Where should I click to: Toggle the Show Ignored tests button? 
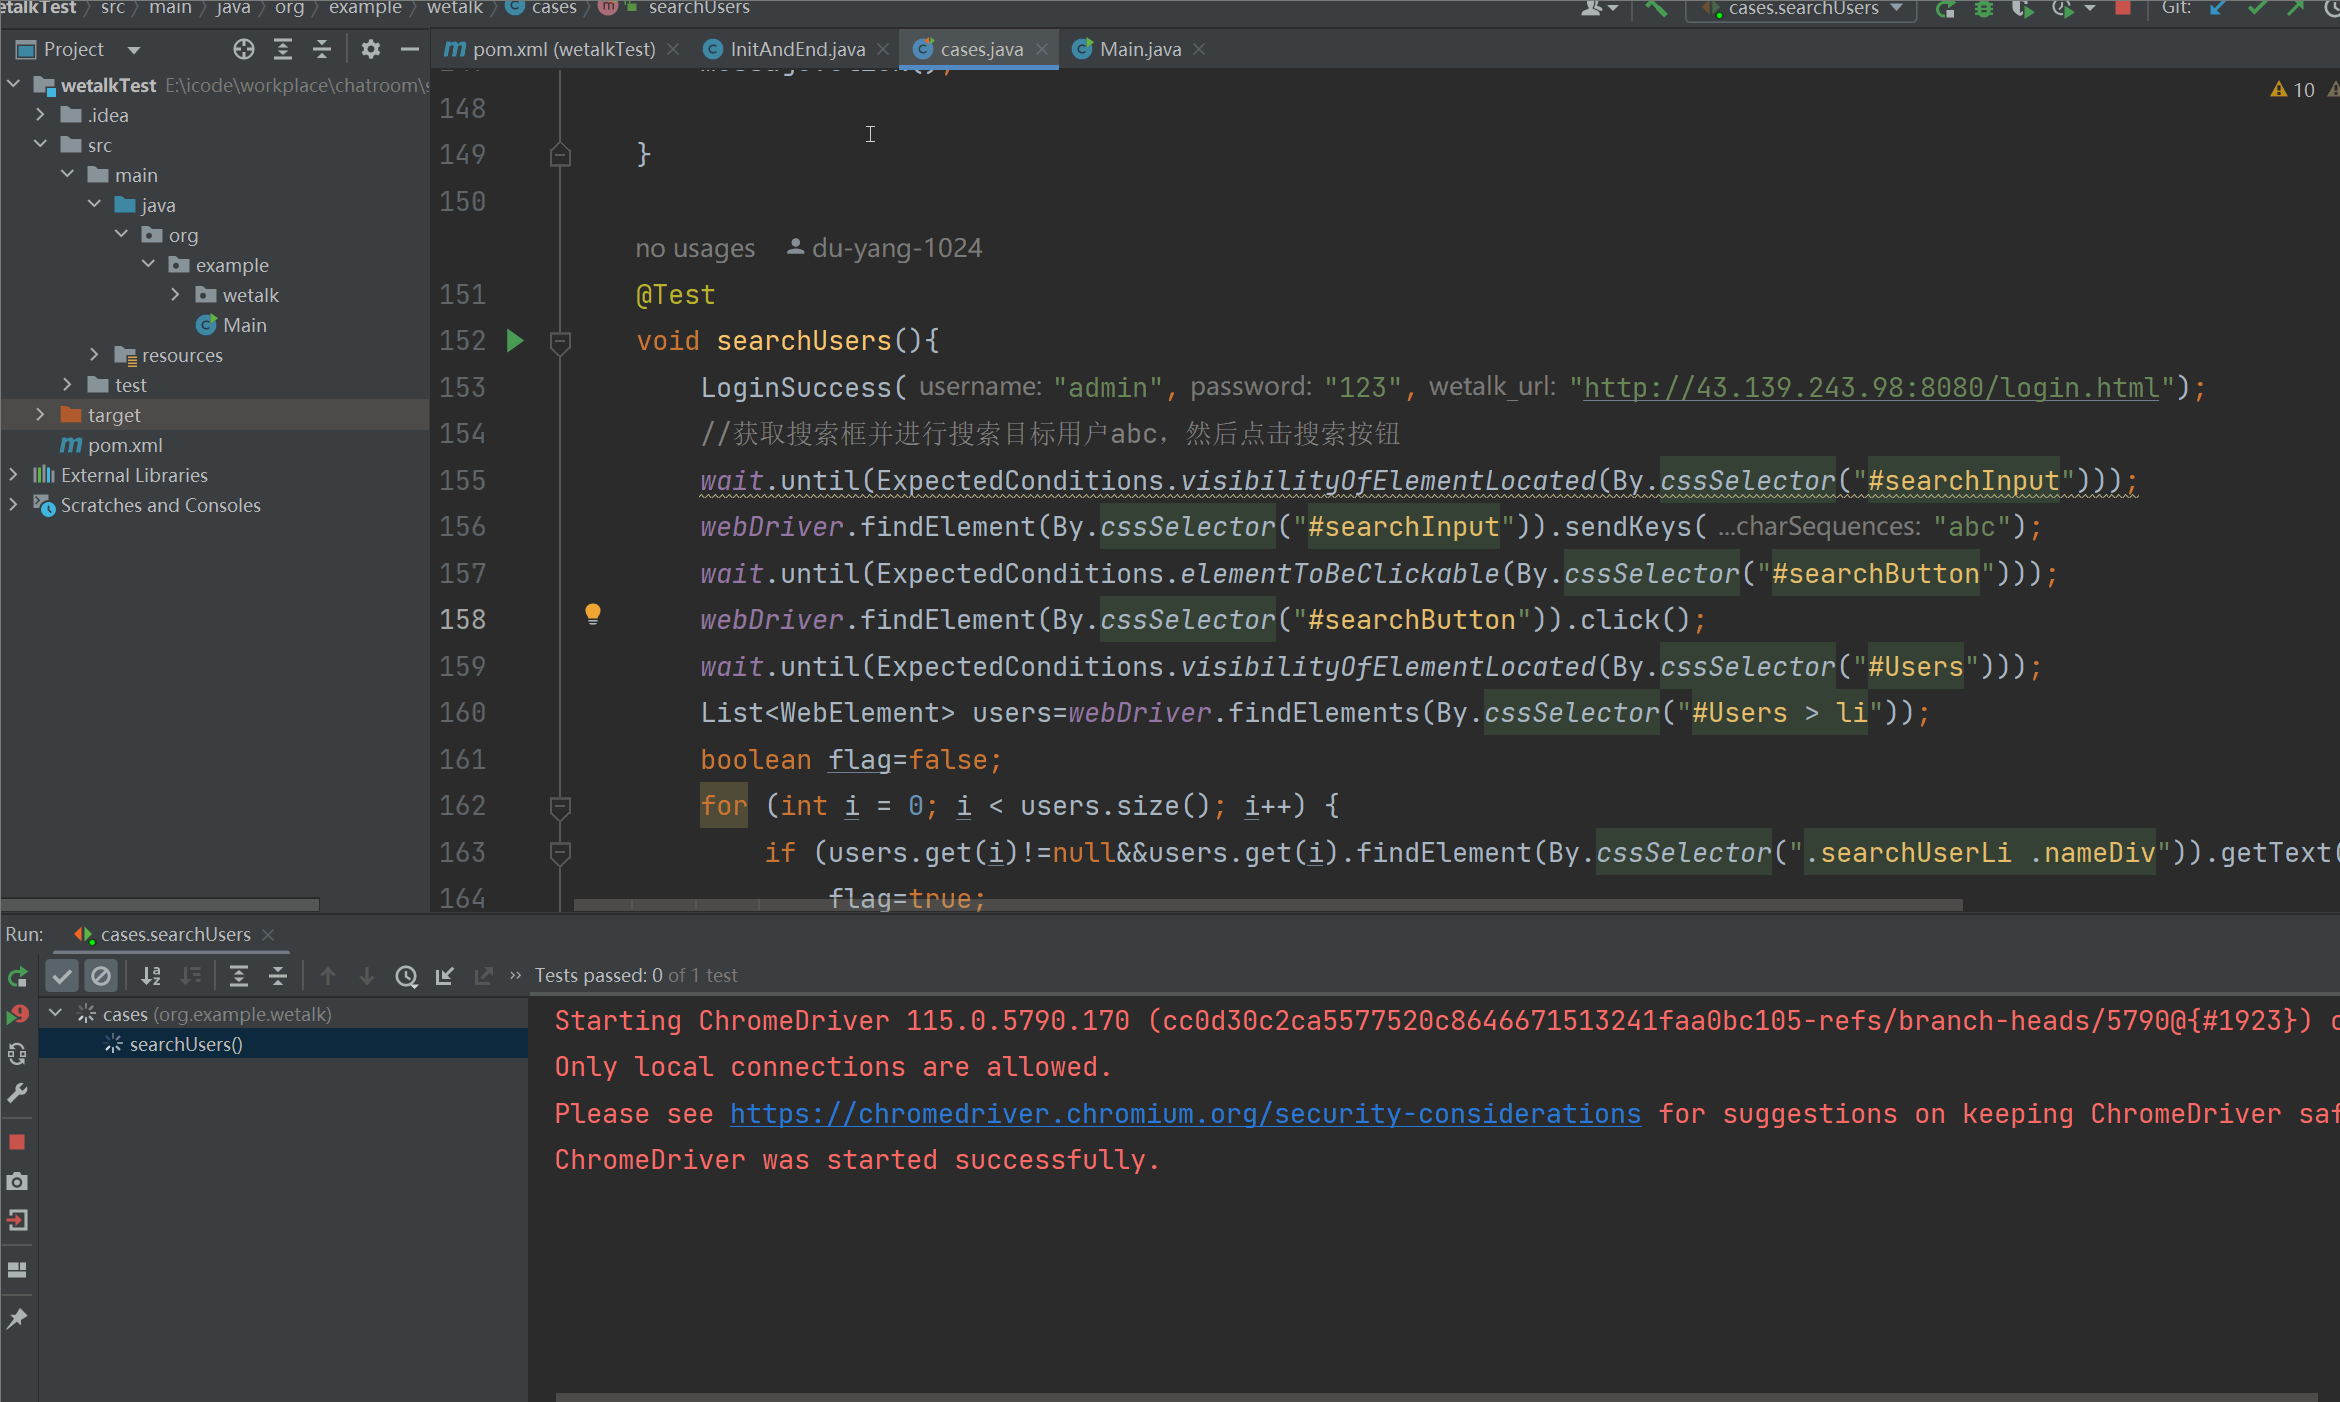(x=101, y=976)
